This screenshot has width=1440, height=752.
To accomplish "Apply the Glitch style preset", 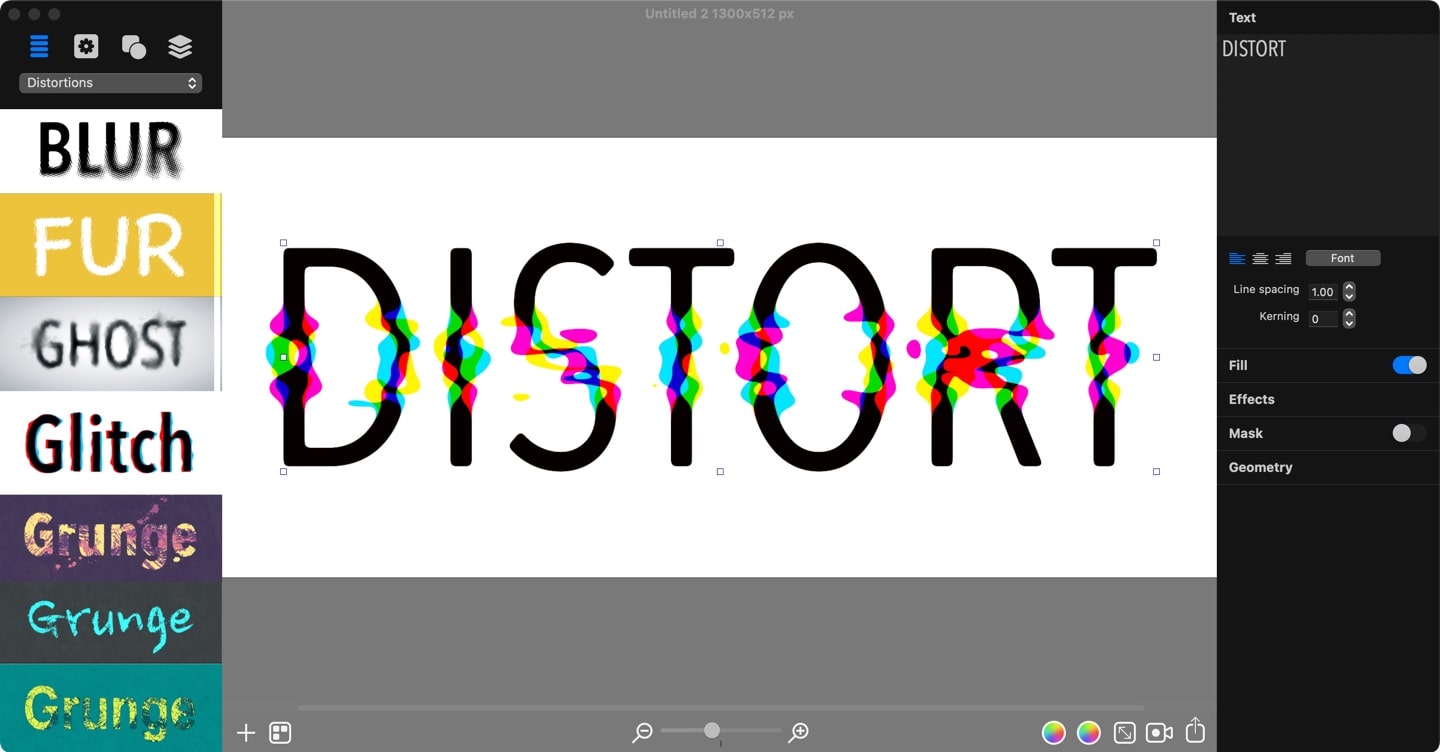I will [110, 442].
